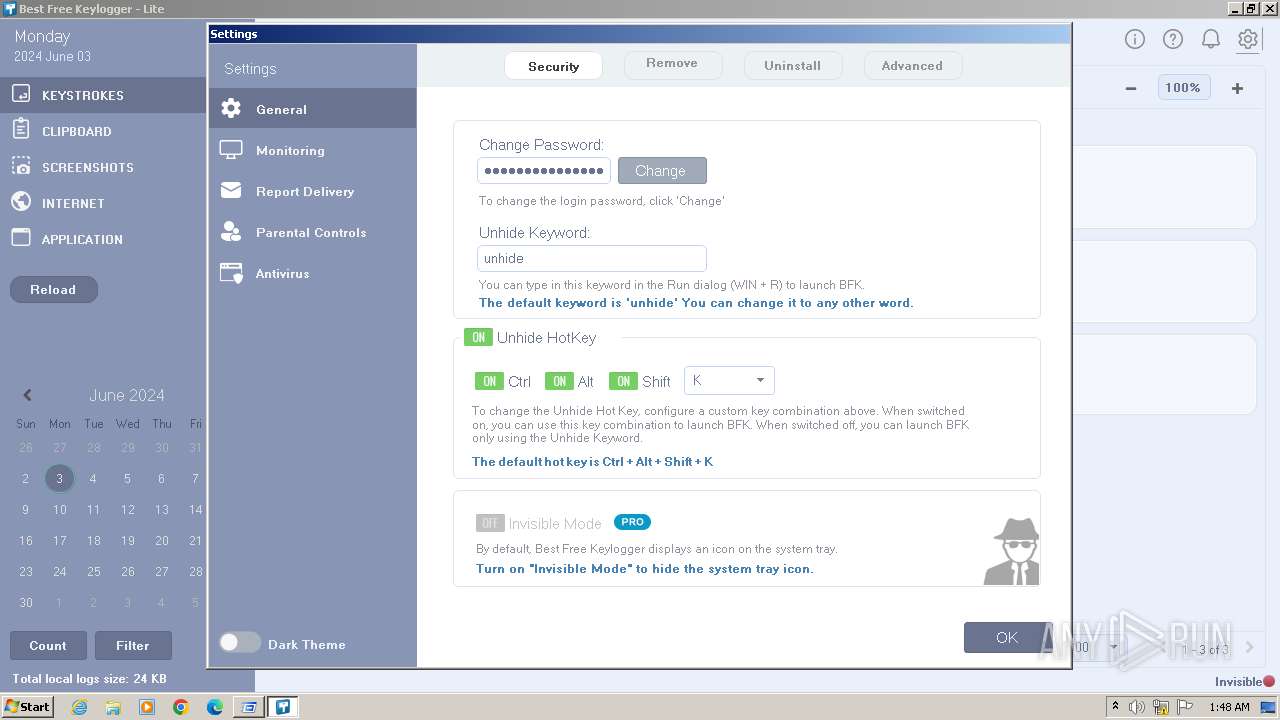Screen dimensions: 1280x720
Task: Open the Application window icon
Action: pos(21,238)
